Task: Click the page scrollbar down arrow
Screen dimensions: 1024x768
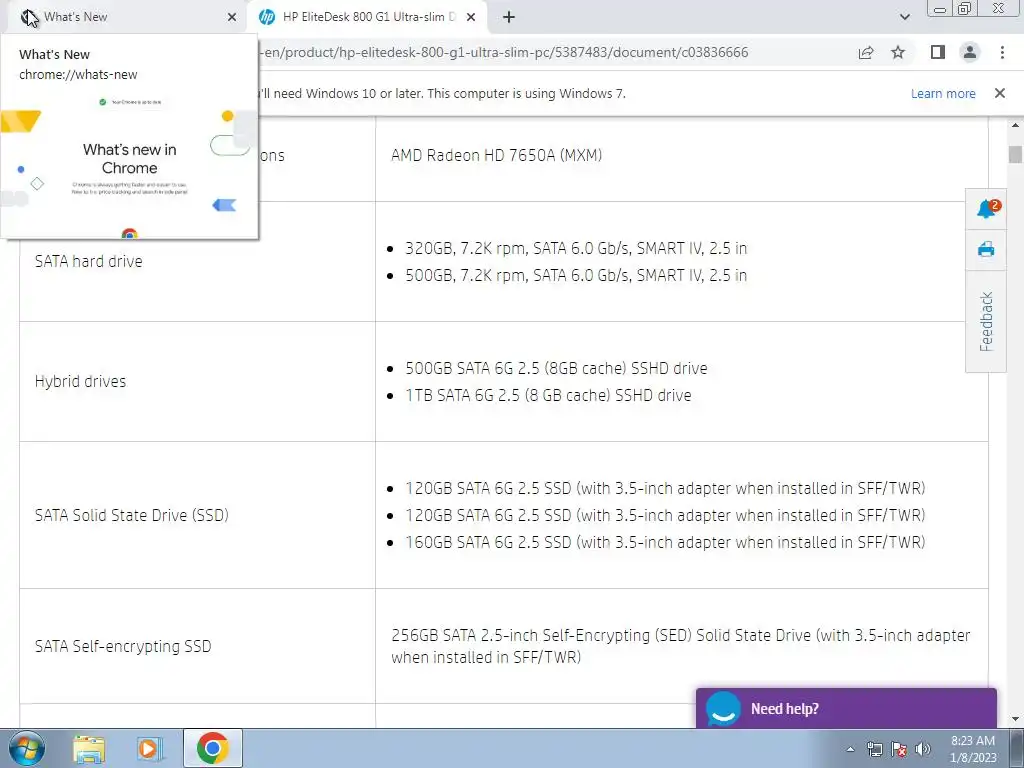Action: (1015, 719)
